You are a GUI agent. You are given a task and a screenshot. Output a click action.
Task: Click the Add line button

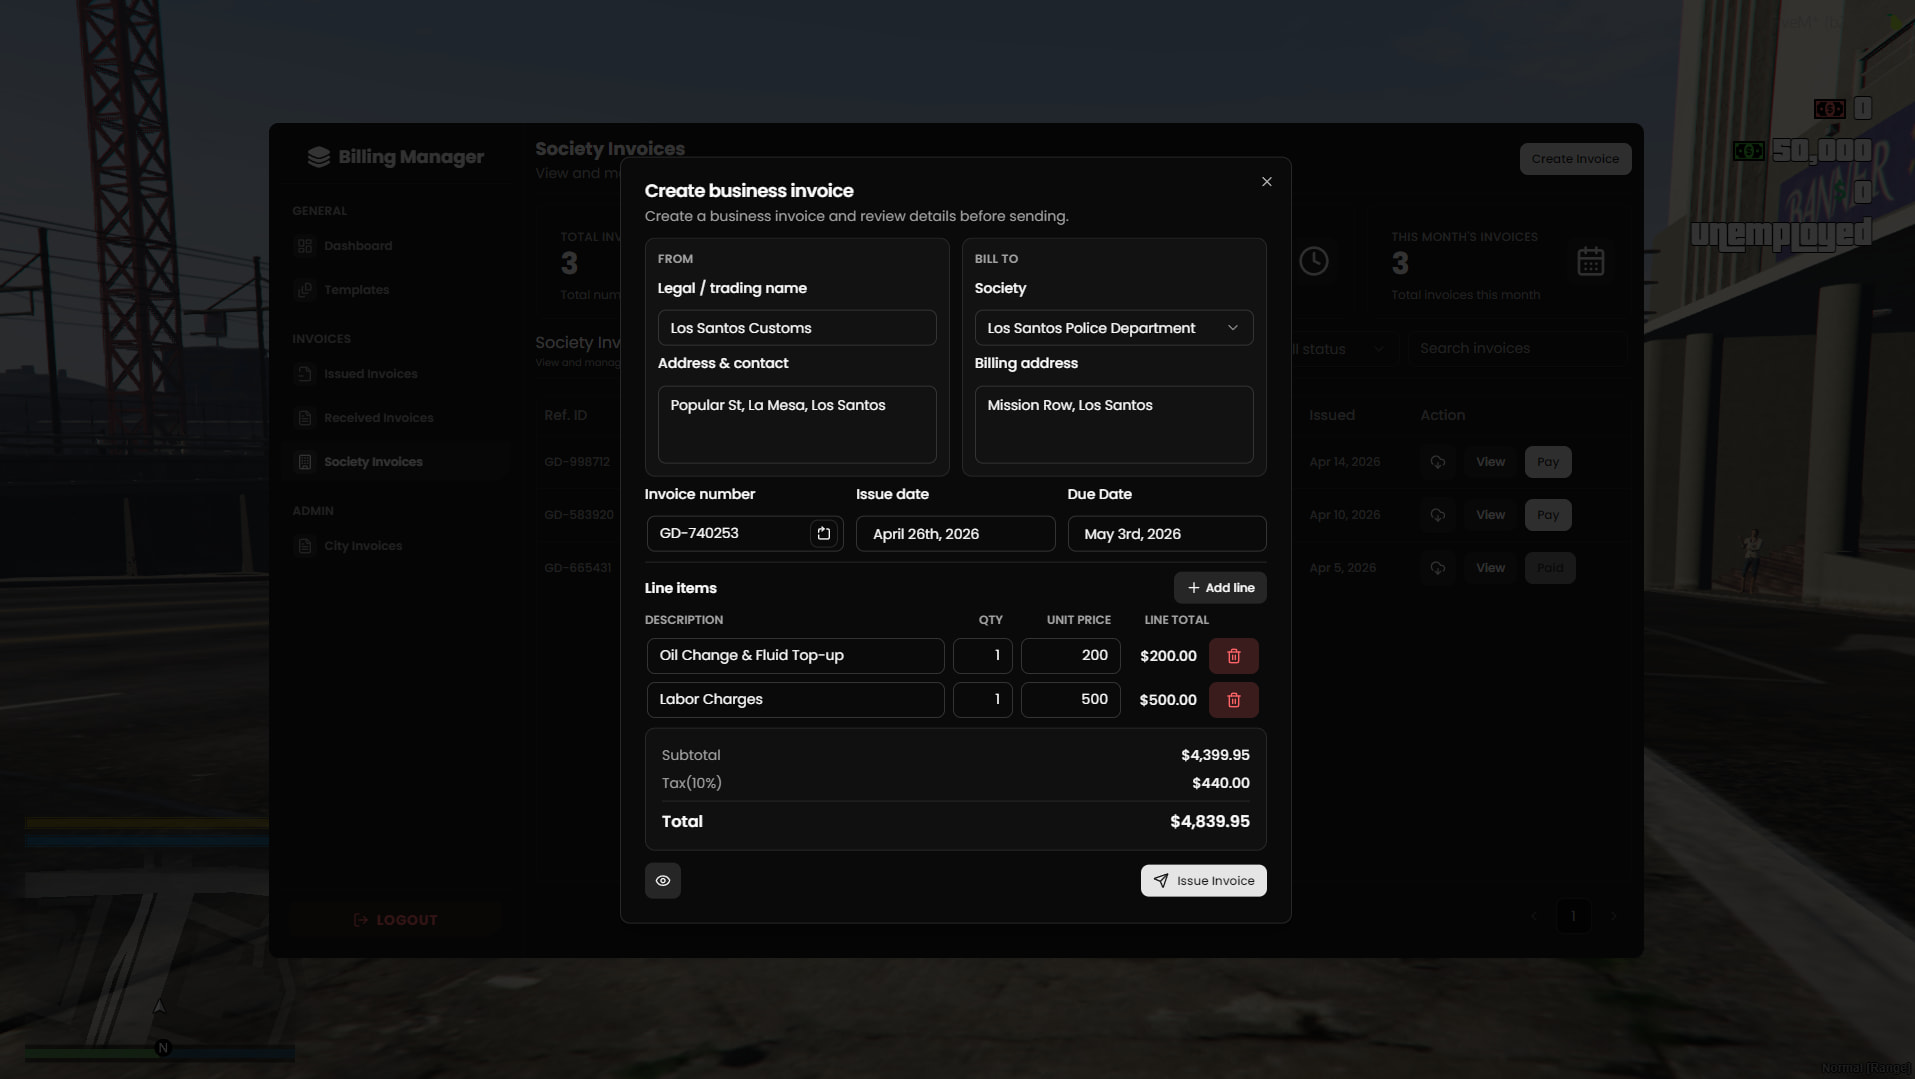pyautogui.click(x=1220, y=588)
